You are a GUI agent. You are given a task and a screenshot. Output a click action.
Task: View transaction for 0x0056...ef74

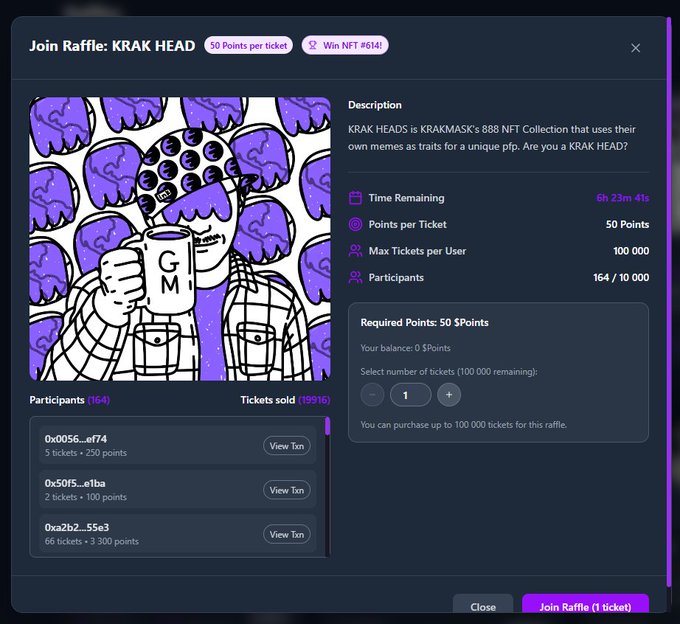[x=287, y=446]
